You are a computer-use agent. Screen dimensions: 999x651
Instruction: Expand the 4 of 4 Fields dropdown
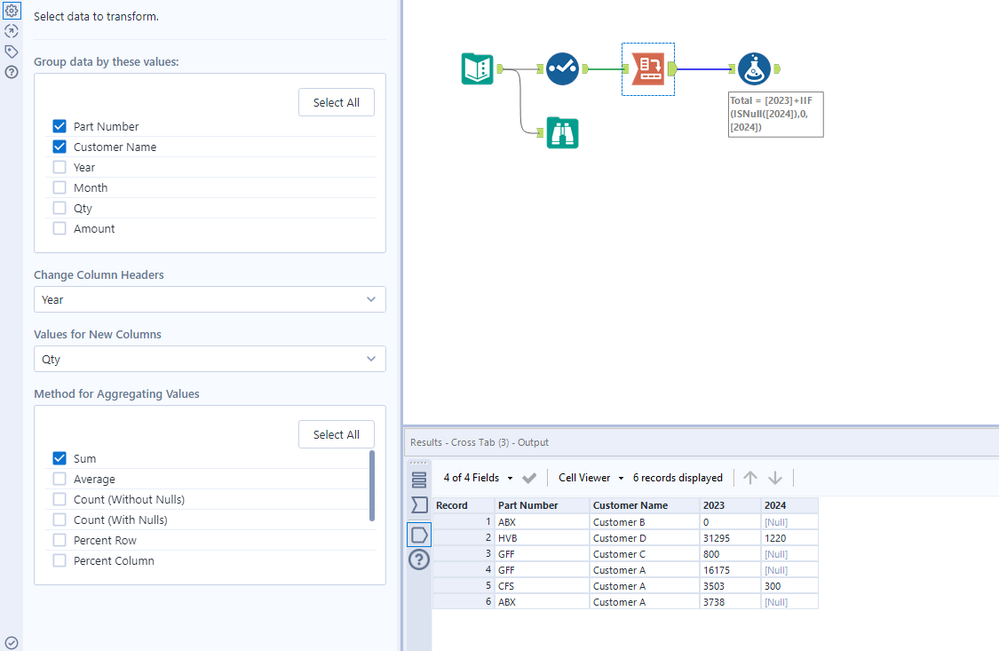coord(479,478)
